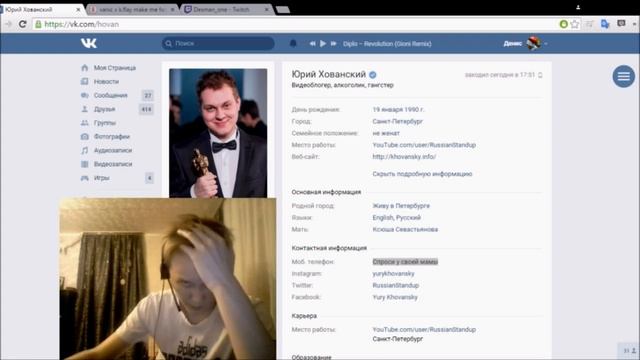Open the Yury Khovansky Facebook link
Viewport: 640px width, 360px height.
click(x=395, y=297)
